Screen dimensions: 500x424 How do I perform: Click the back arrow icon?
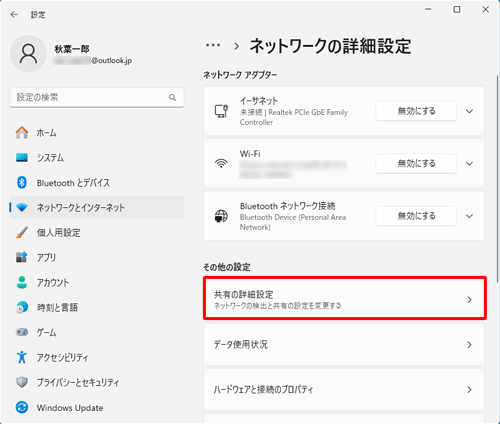tap(14, 14)
